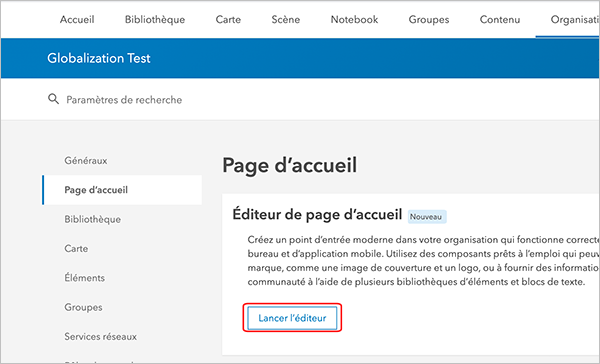
Task: Select Généraux in the settings sidebar
Action: (x=86, y=160)
